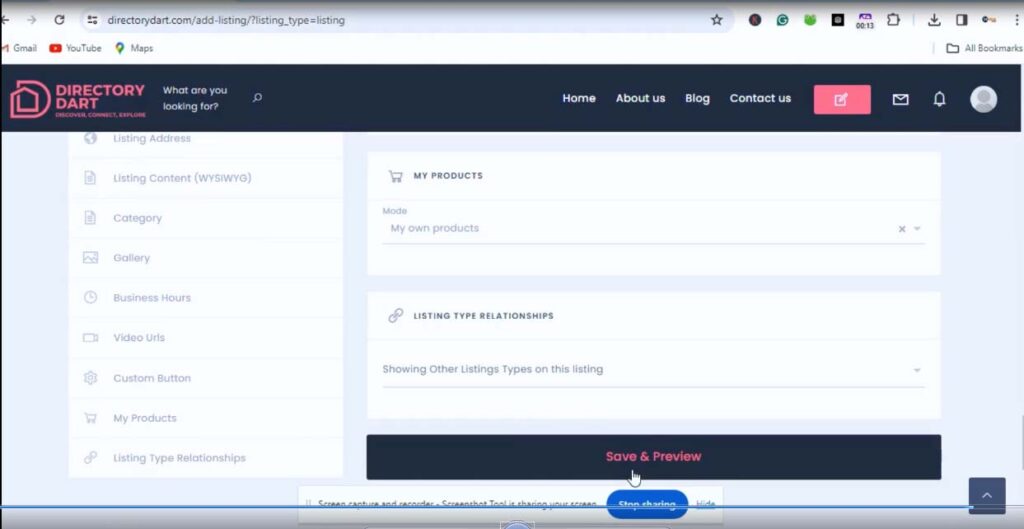The width and height of the screenshot is (1024, 529).
Task: Go forward in browser history
Action: pos(31,20)
